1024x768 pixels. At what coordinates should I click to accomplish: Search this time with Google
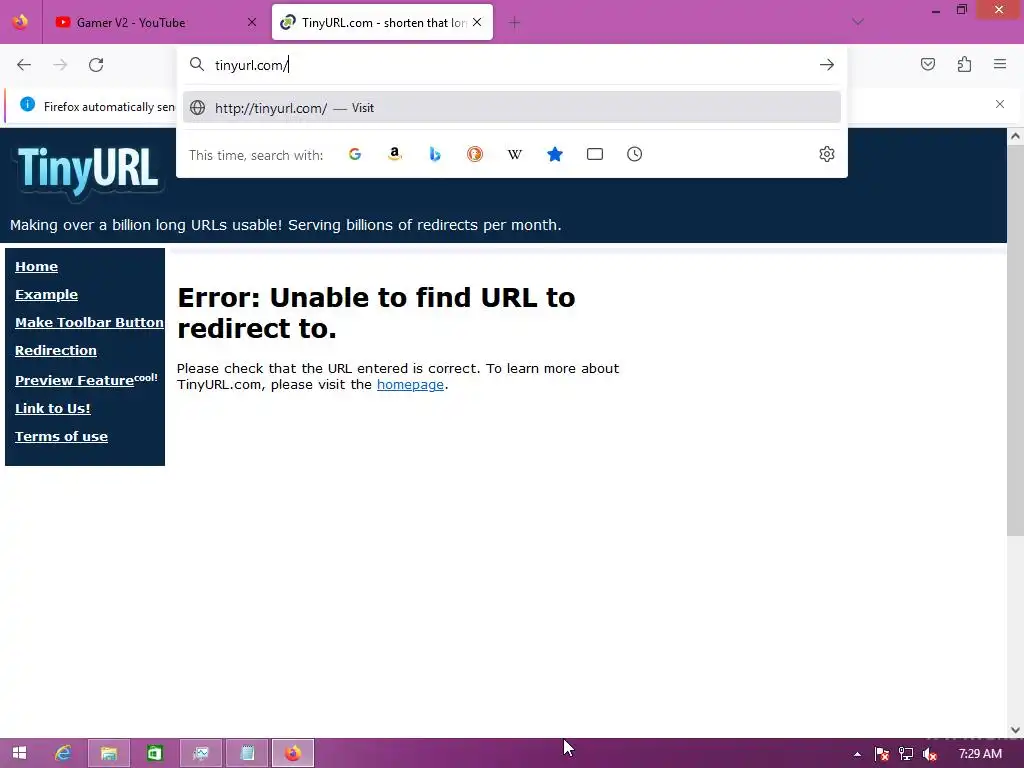tap(355, 154)
